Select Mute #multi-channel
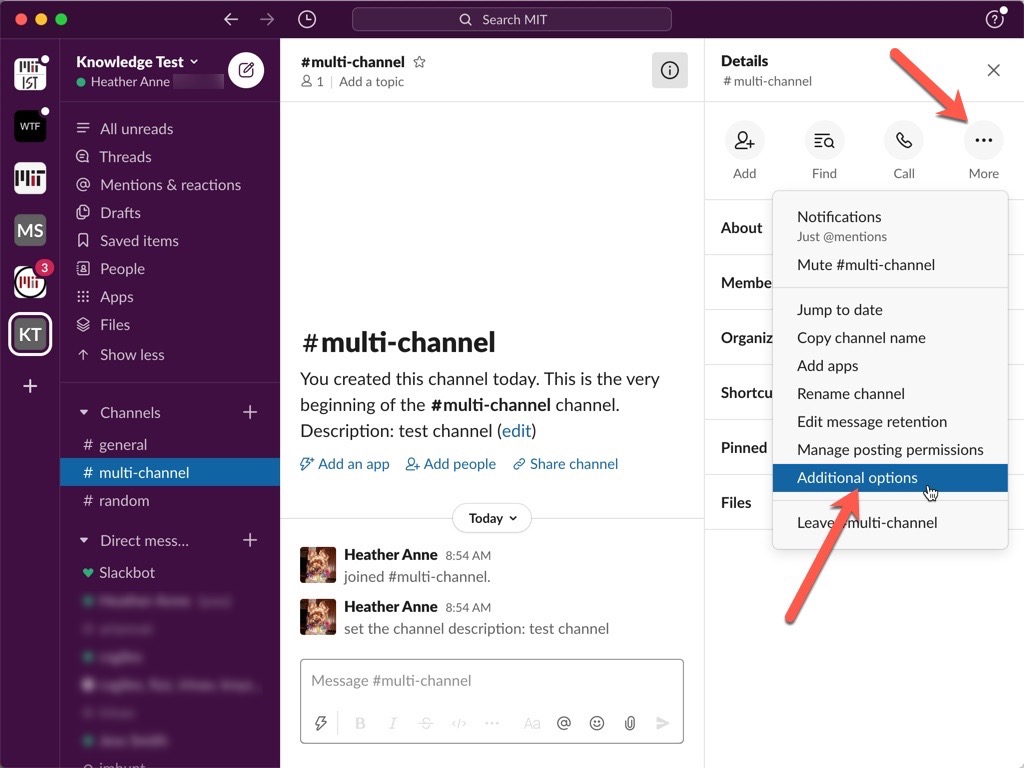This screenshot has height=768, width=1024. pos(889,264)
